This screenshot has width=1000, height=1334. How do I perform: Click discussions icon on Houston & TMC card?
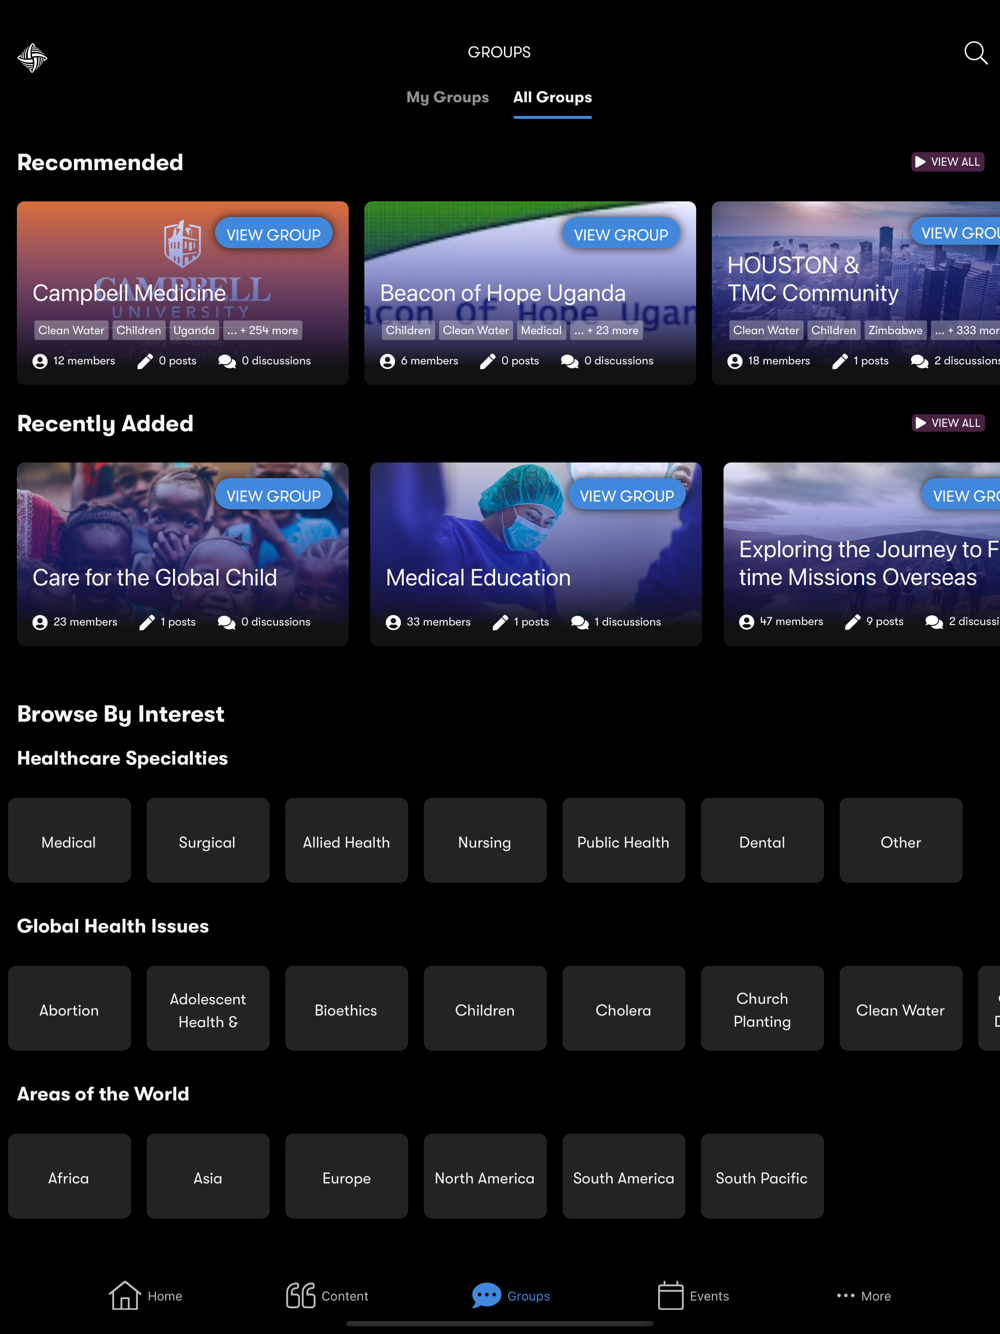(920, 361)
